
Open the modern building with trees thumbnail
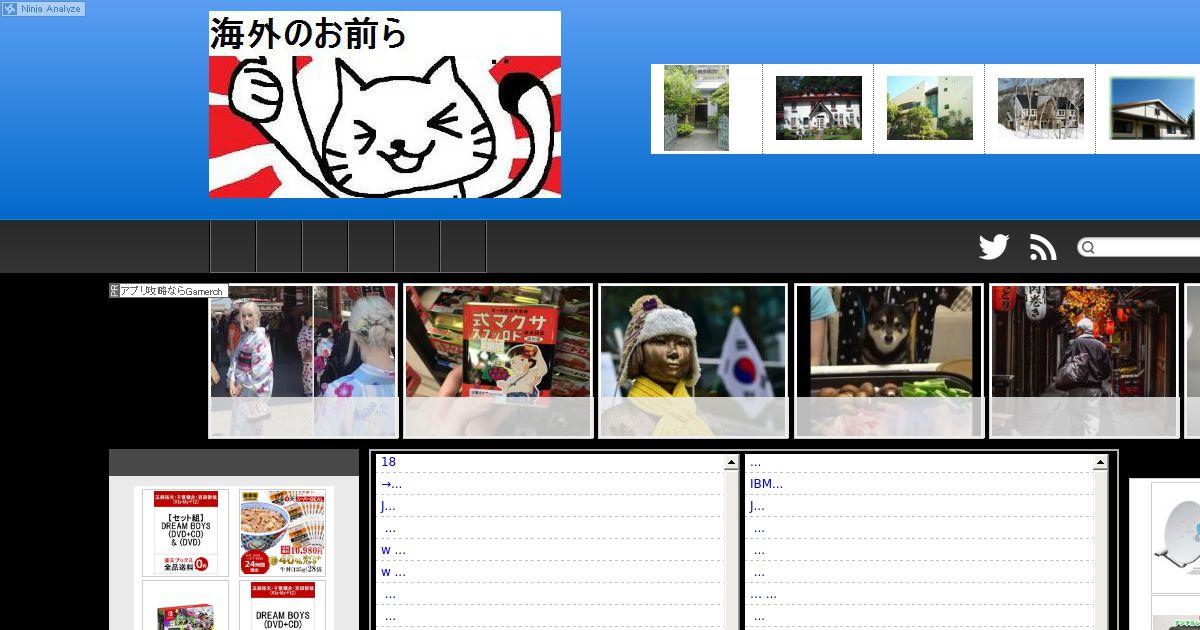click(x=930, y=108)
